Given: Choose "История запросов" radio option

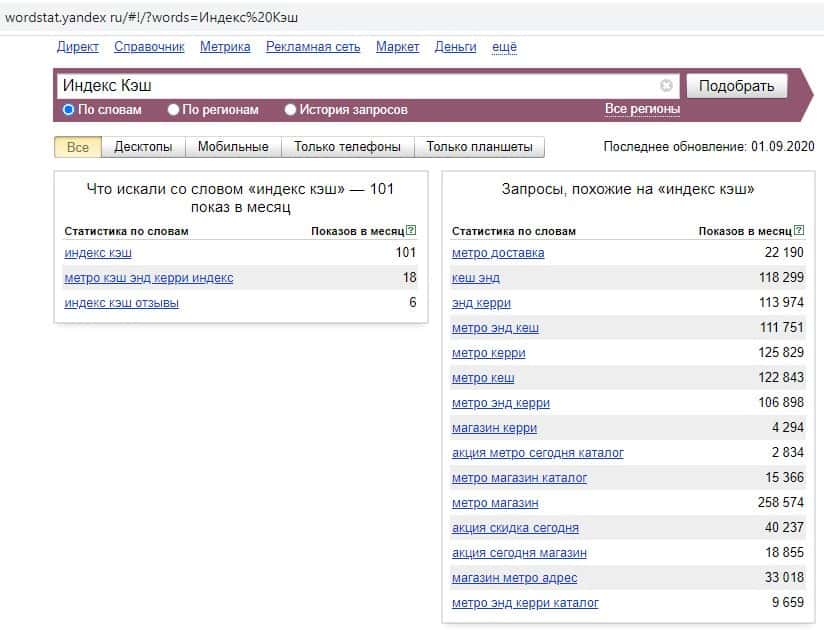Looking at the screenshot, I should pos(291,110).
